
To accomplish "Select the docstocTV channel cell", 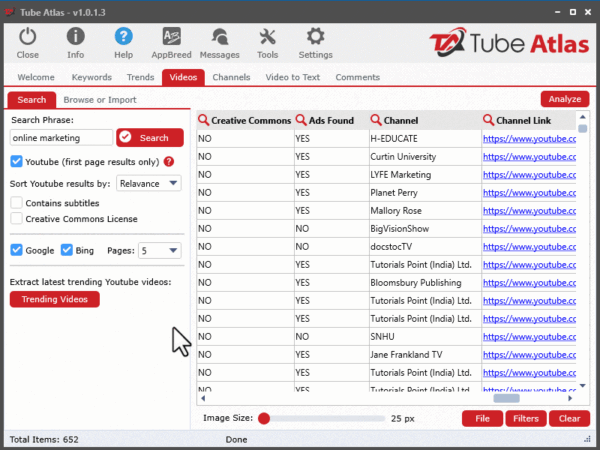I will (x=425, y=247).
